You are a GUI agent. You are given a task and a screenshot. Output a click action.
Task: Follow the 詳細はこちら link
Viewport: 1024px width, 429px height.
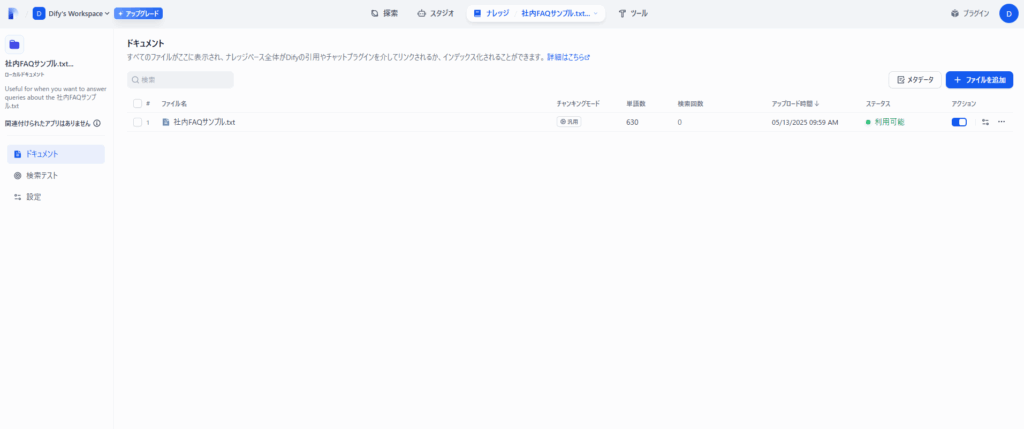568,57
